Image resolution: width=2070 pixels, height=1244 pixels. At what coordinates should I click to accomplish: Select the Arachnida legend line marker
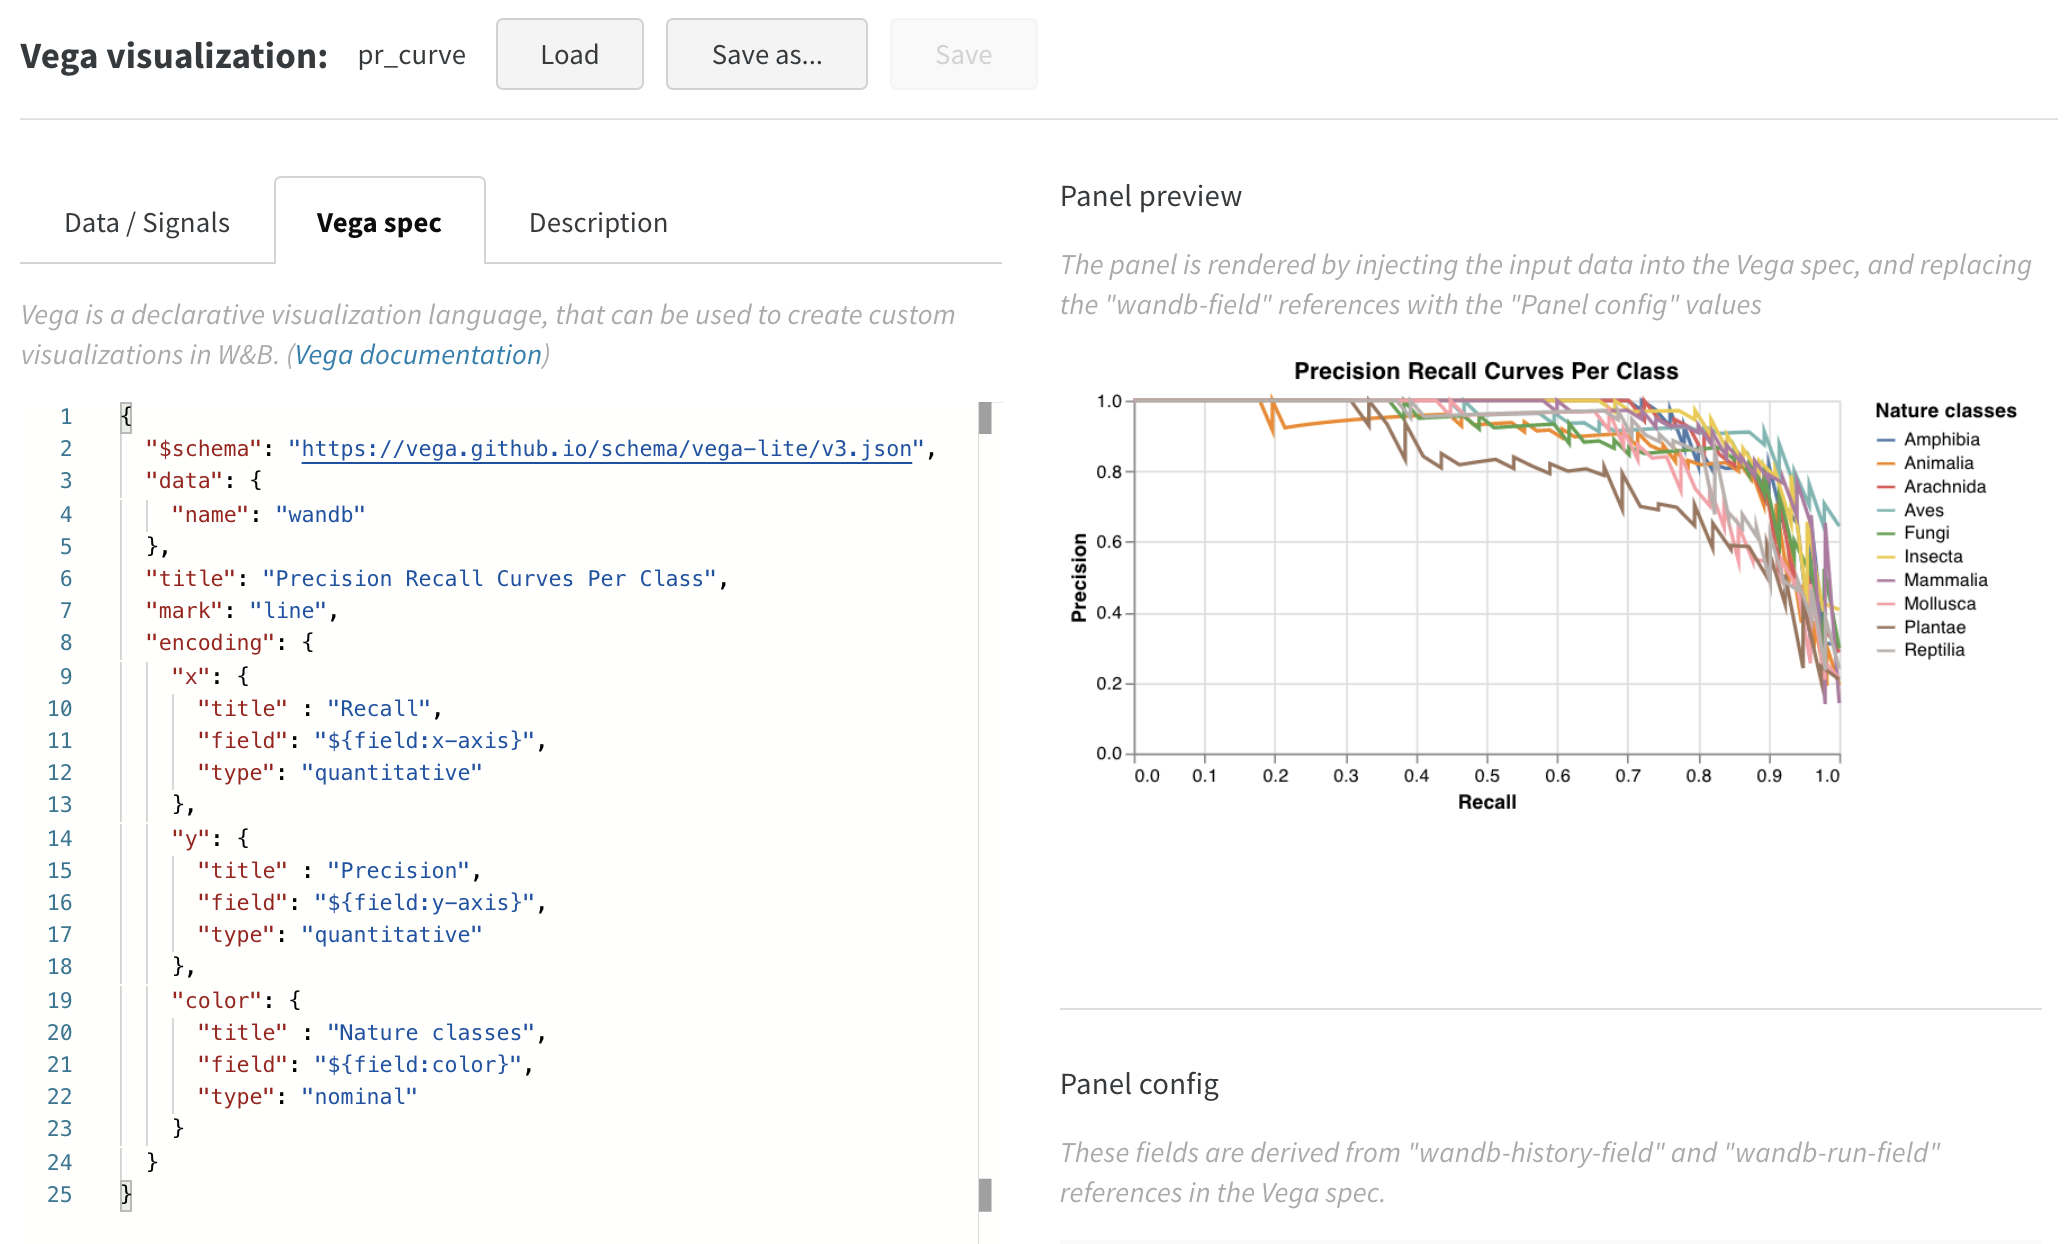1886,487
